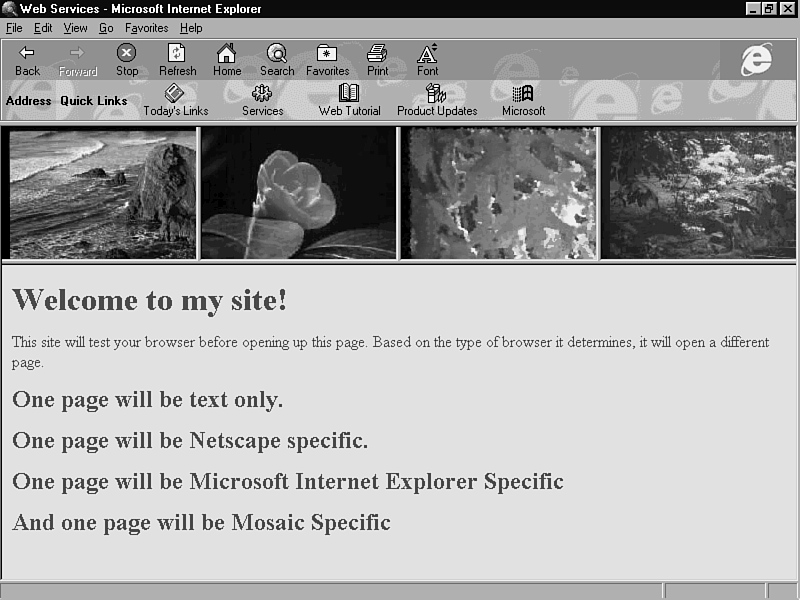Open the Favorites menu in menu bar
The image size is (800, 600).
146,28
